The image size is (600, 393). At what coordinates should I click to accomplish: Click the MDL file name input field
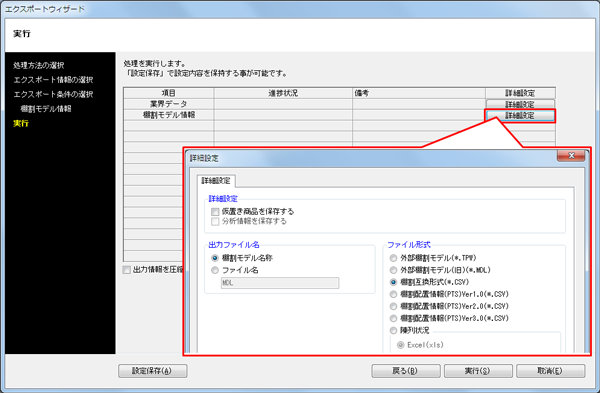click(x=280, y=283)
